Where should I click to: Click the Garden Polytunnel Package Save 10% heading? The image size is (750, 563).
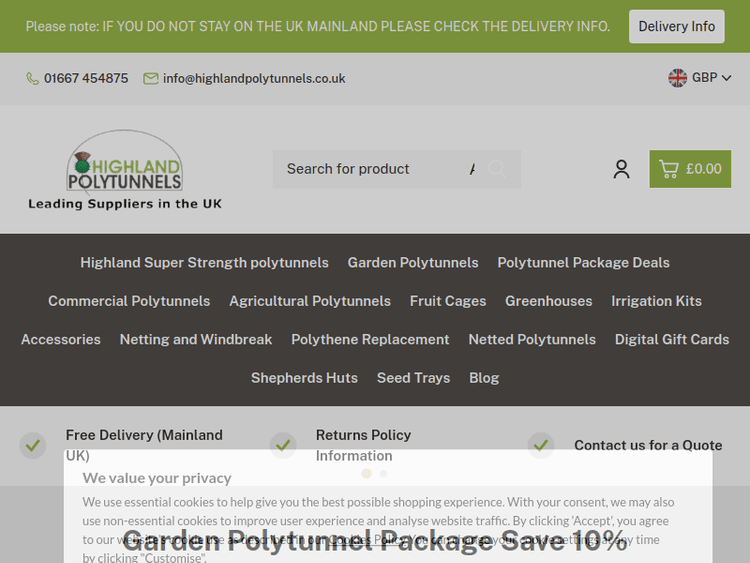pyautogui.click(x=375, y=541)
